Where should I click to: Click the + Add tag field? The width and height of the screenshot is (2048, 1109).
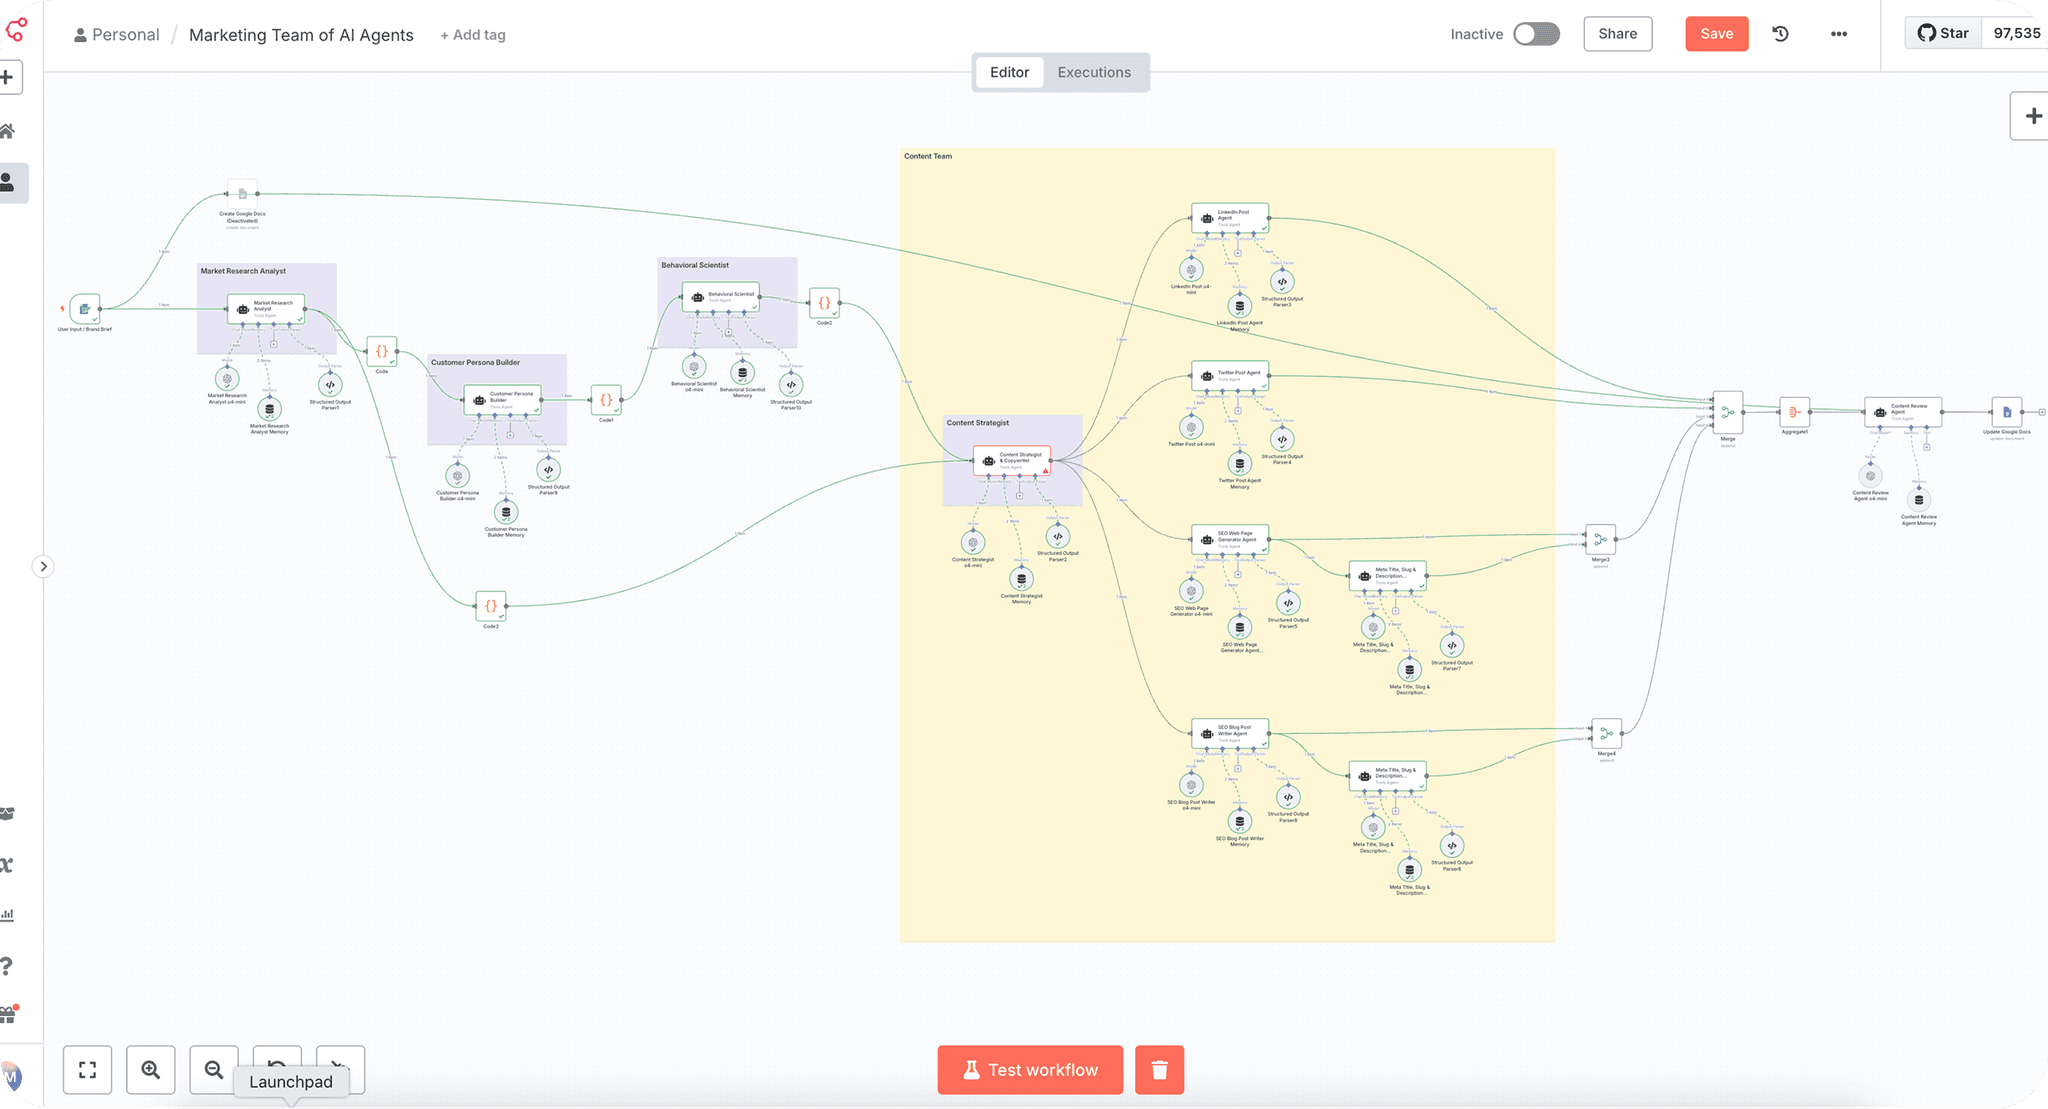[x=473, y=35]
